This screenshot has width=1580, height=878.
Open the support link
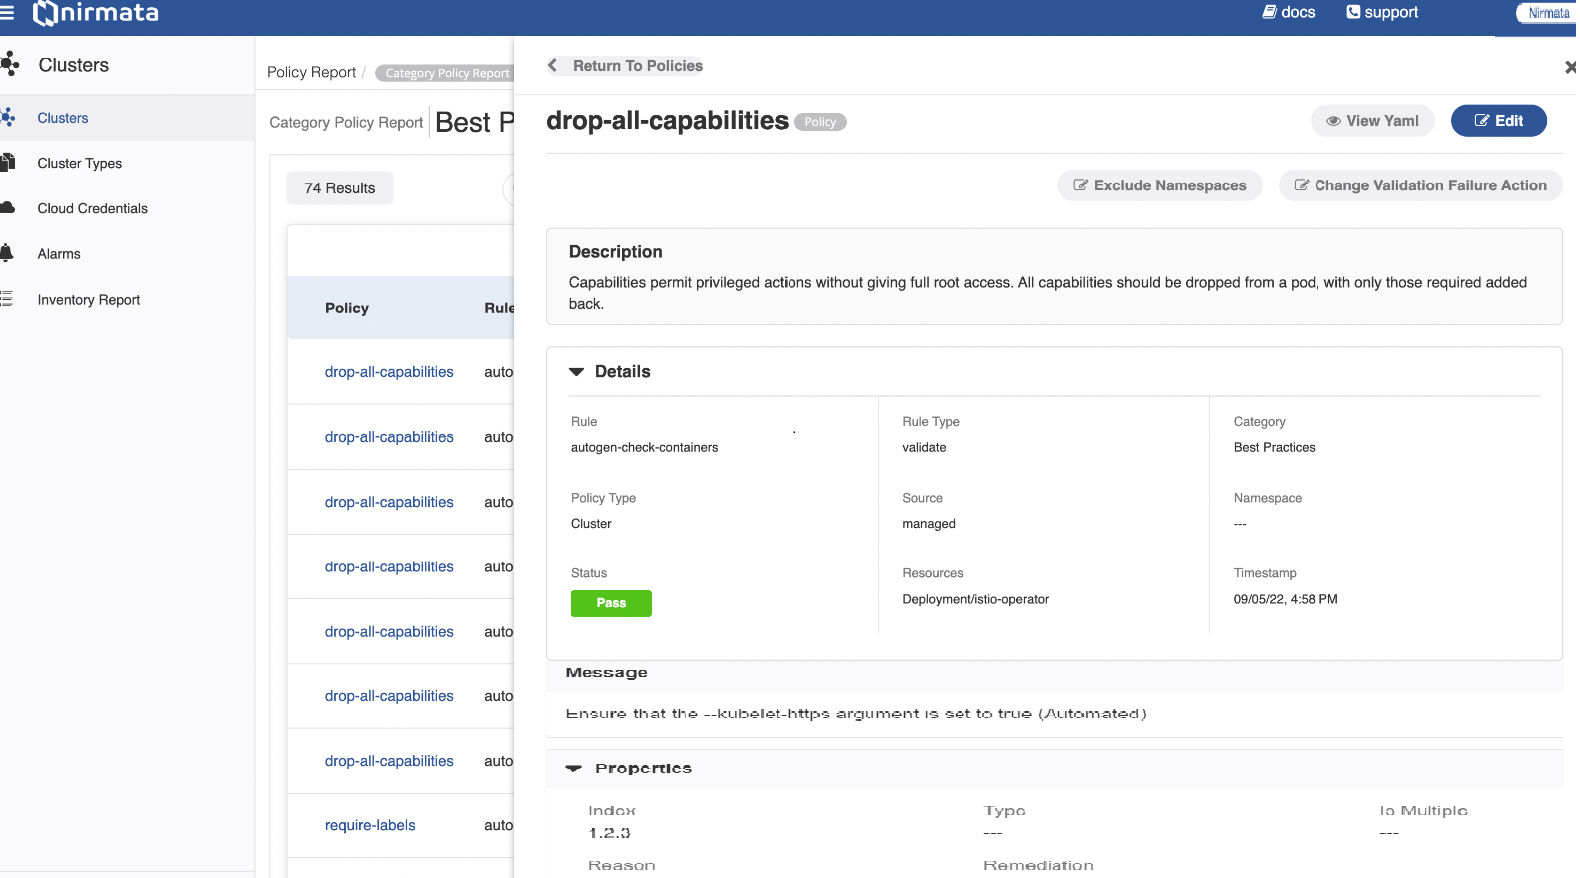pyautogui.click(x=1382, y=12)
